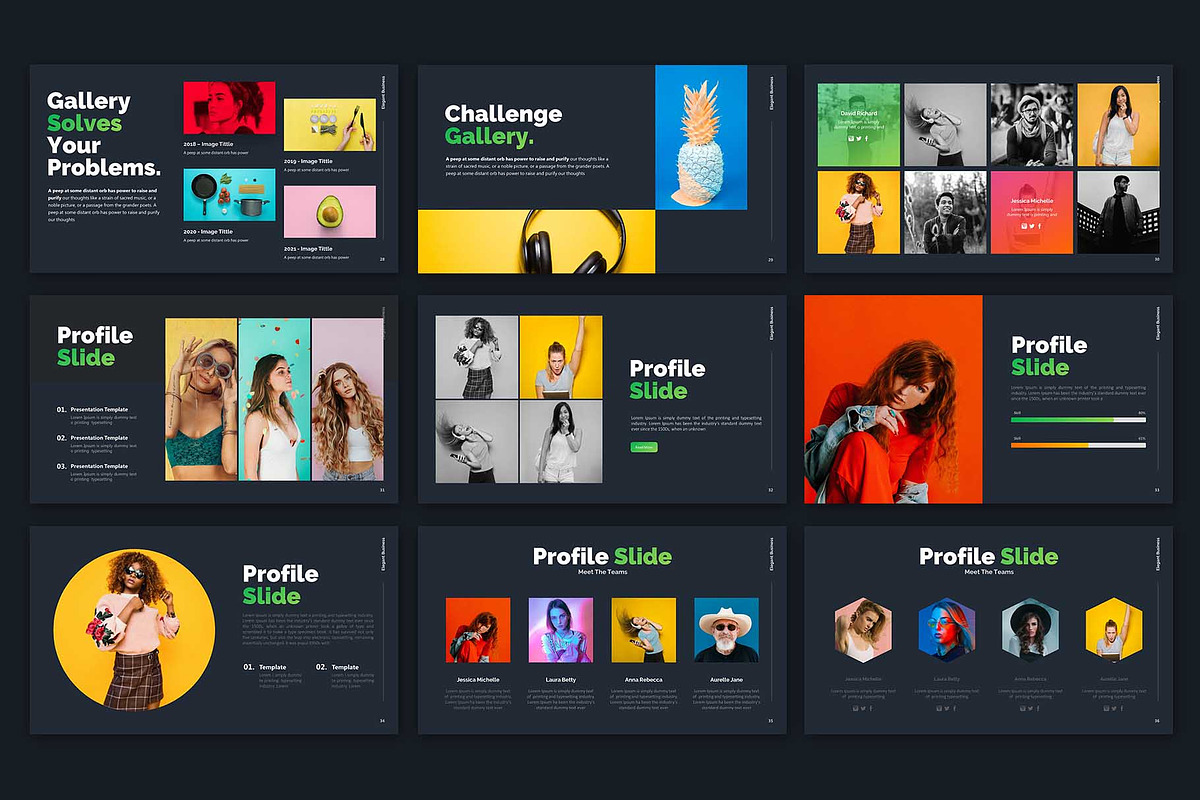The height and width of the screenshot is (800, 1200).
Task: Click the 'Gallery Solves Your Problems.' heading
Action: pyautogui.click(x=104, y=134)
